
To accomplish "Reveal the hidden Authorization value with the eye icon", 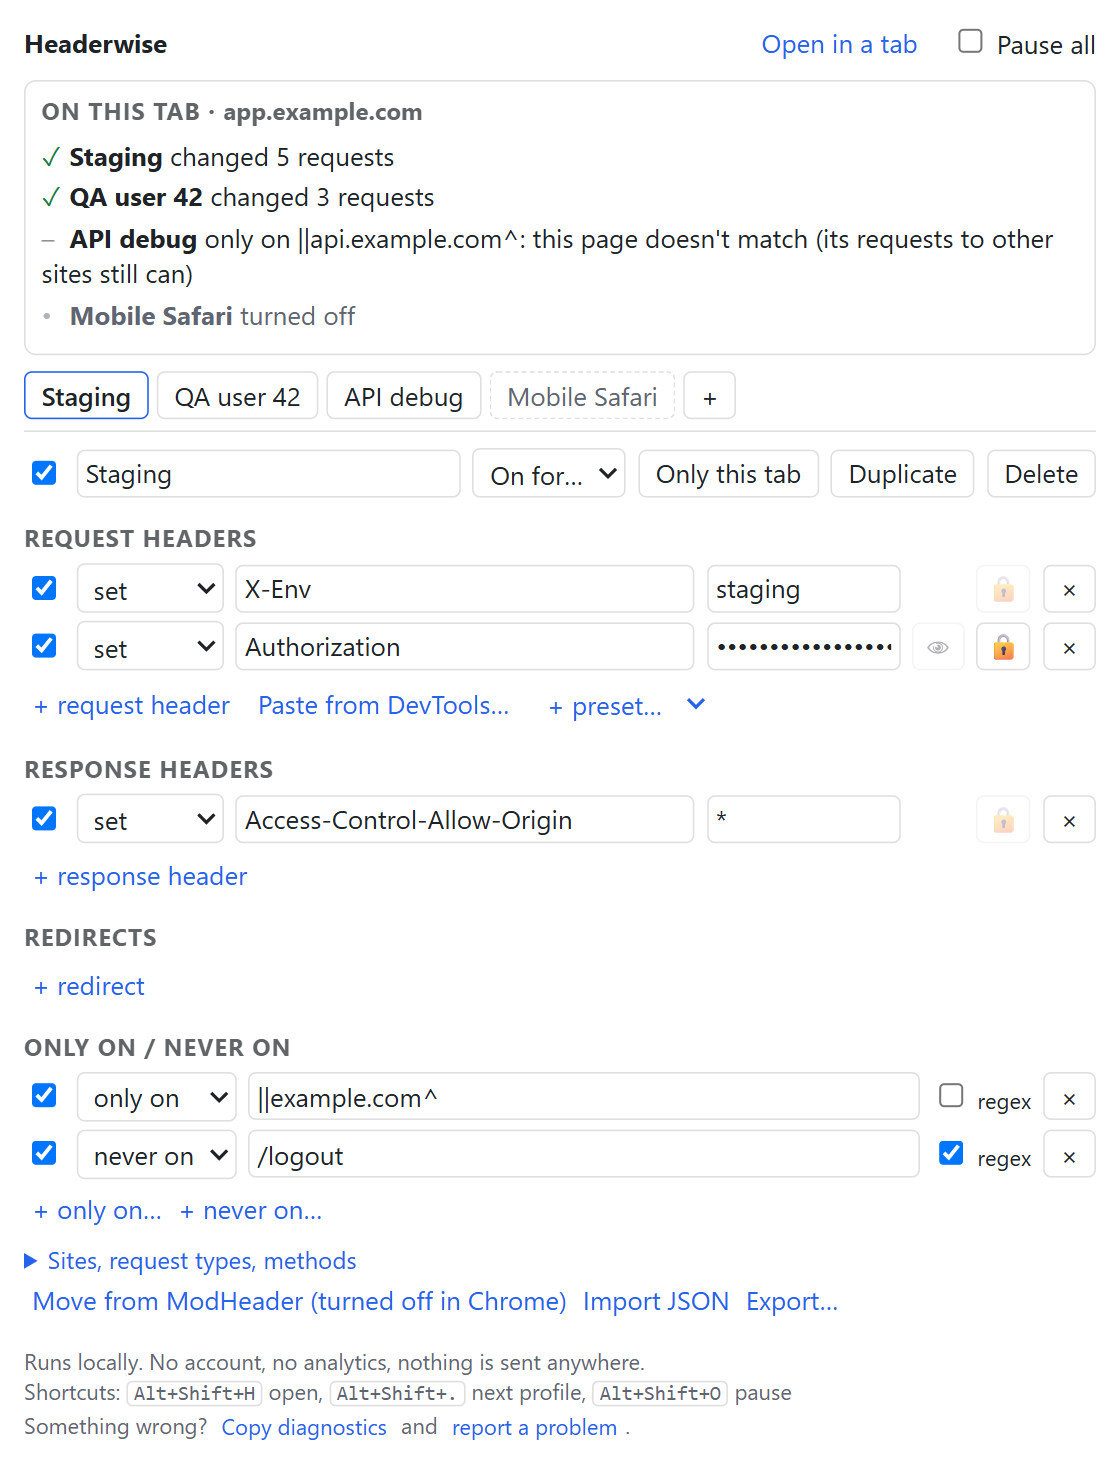I will tap(938, 647).
